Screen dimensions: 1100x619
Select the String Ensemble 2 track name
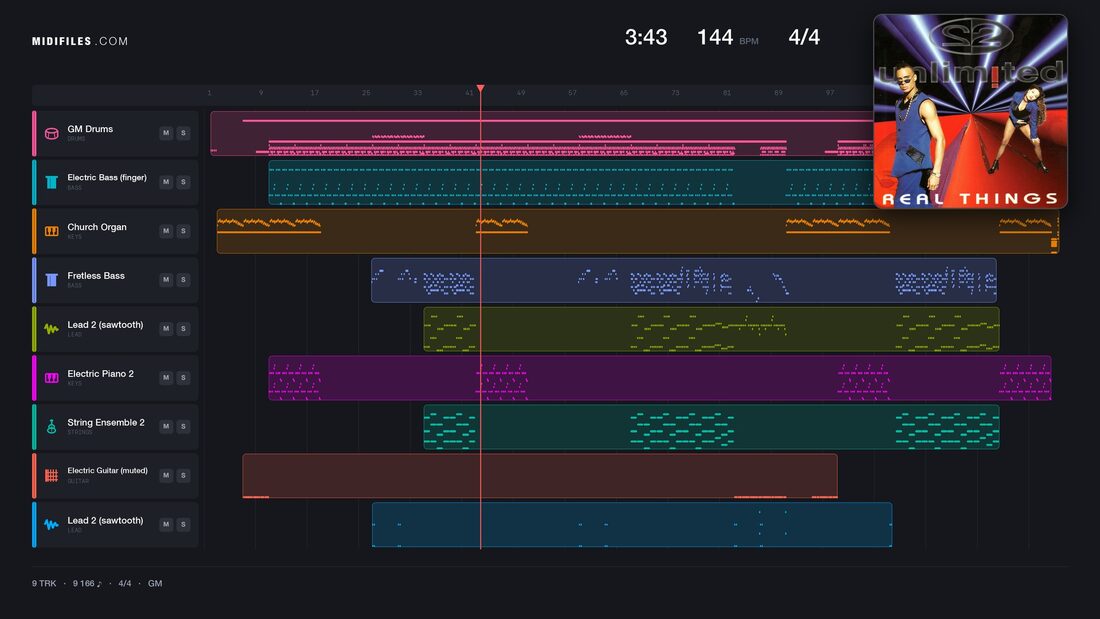tap(106, 422)
